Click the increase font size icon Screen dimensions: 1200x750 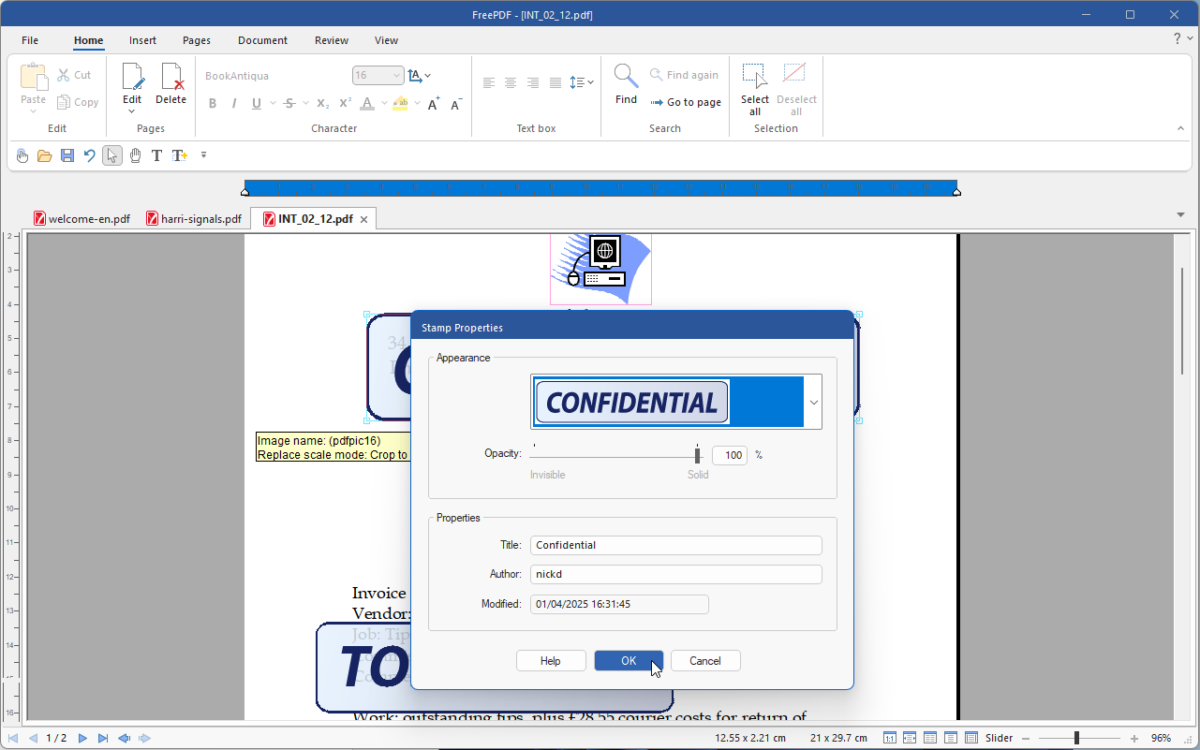point(433,101)
